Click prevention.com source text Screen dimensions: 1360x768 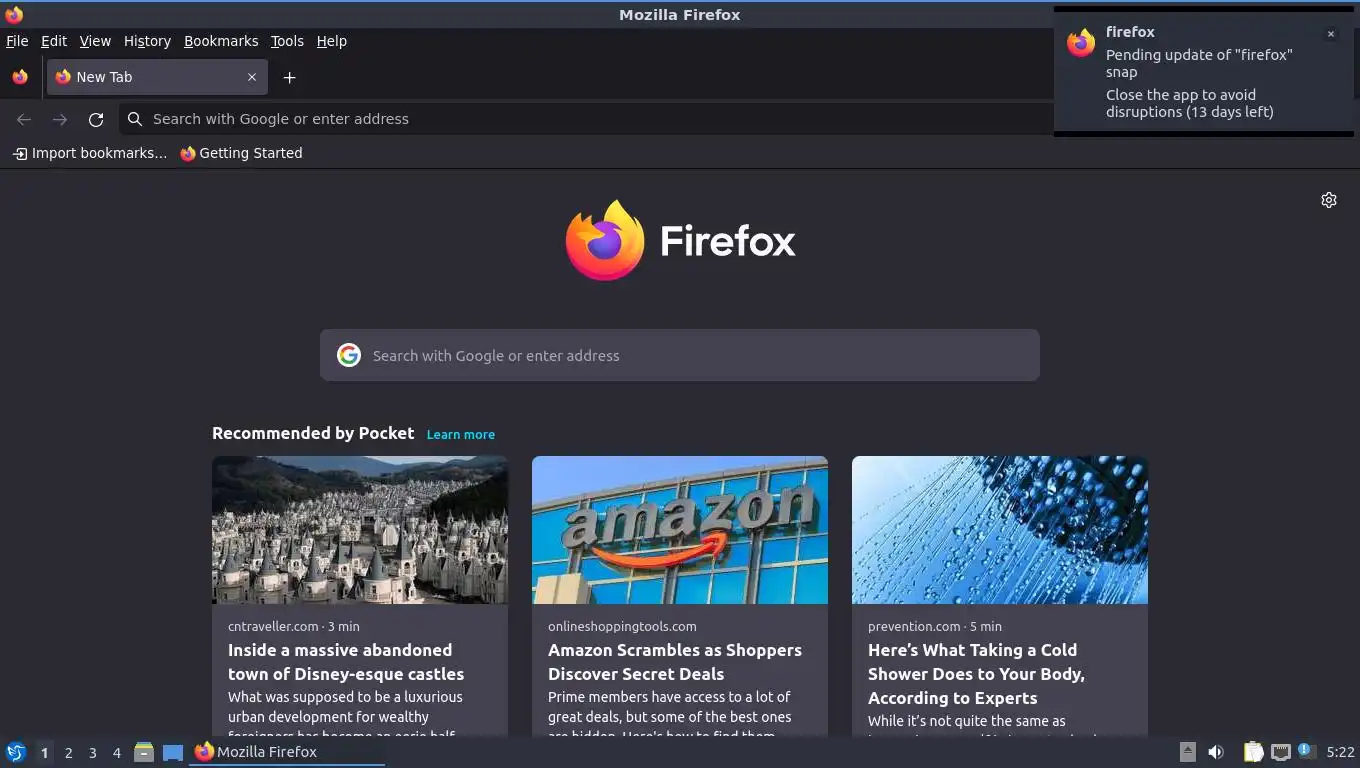[x=914, y=626]
